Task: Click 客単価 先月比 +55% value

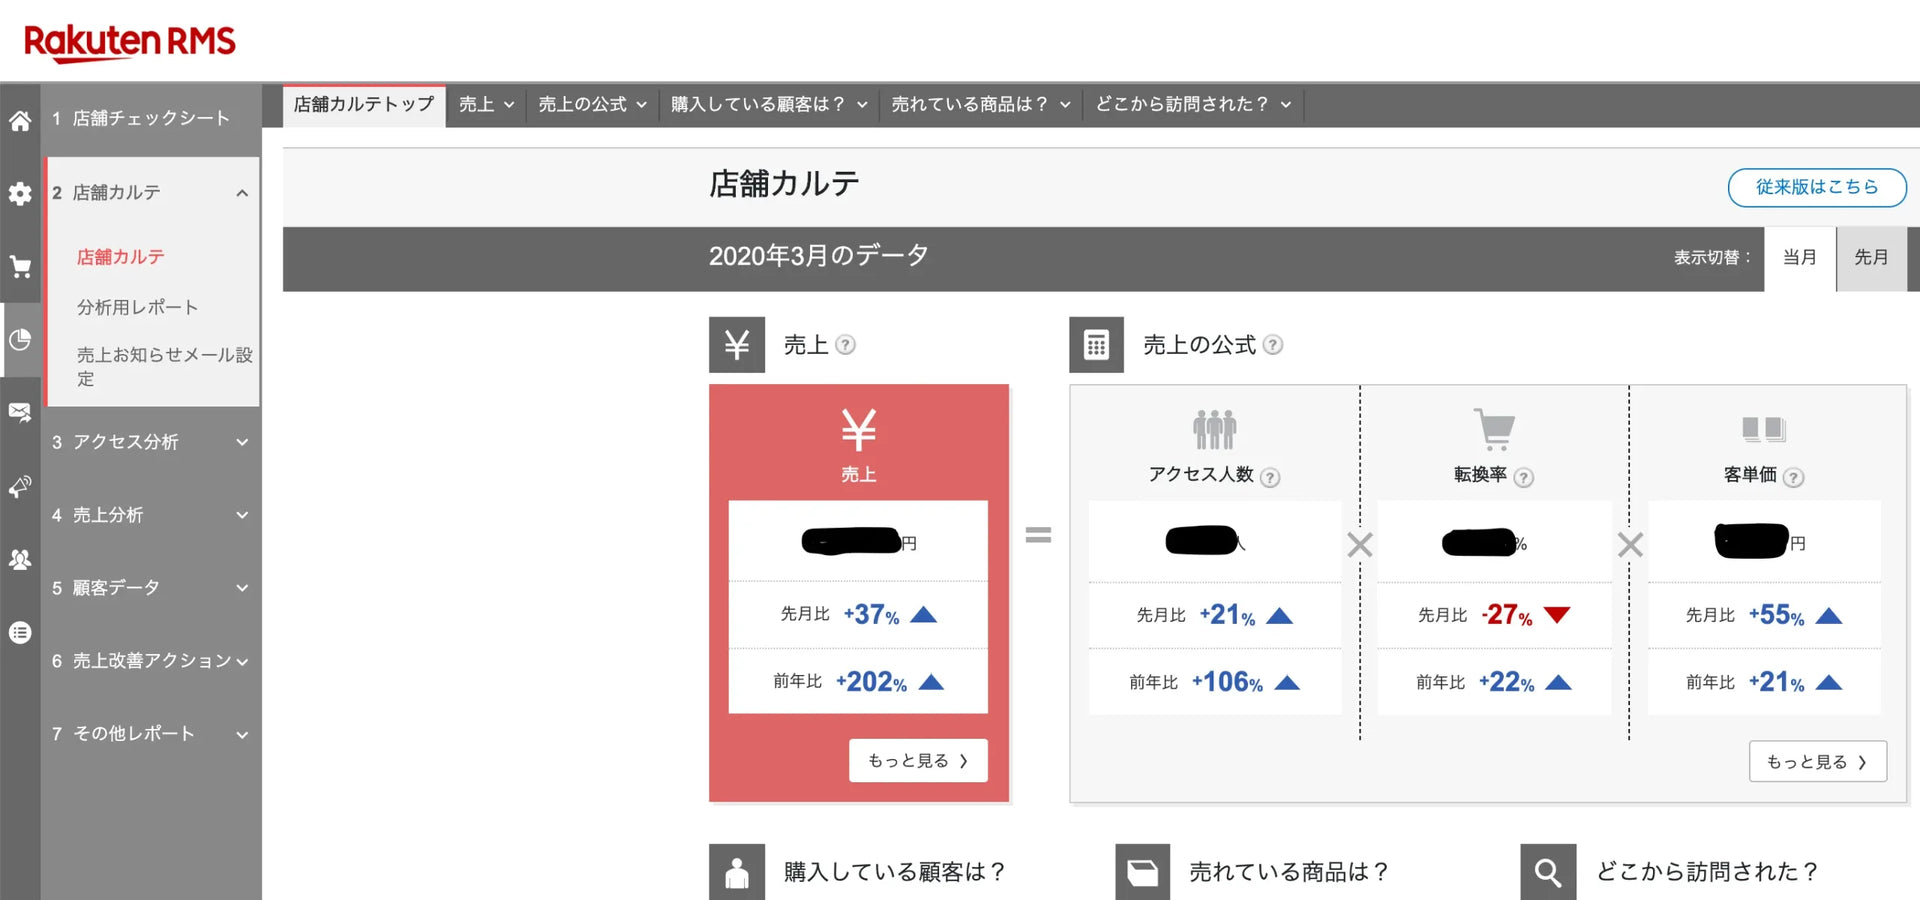Action: pyautogui.click(x=1776, y=615)
